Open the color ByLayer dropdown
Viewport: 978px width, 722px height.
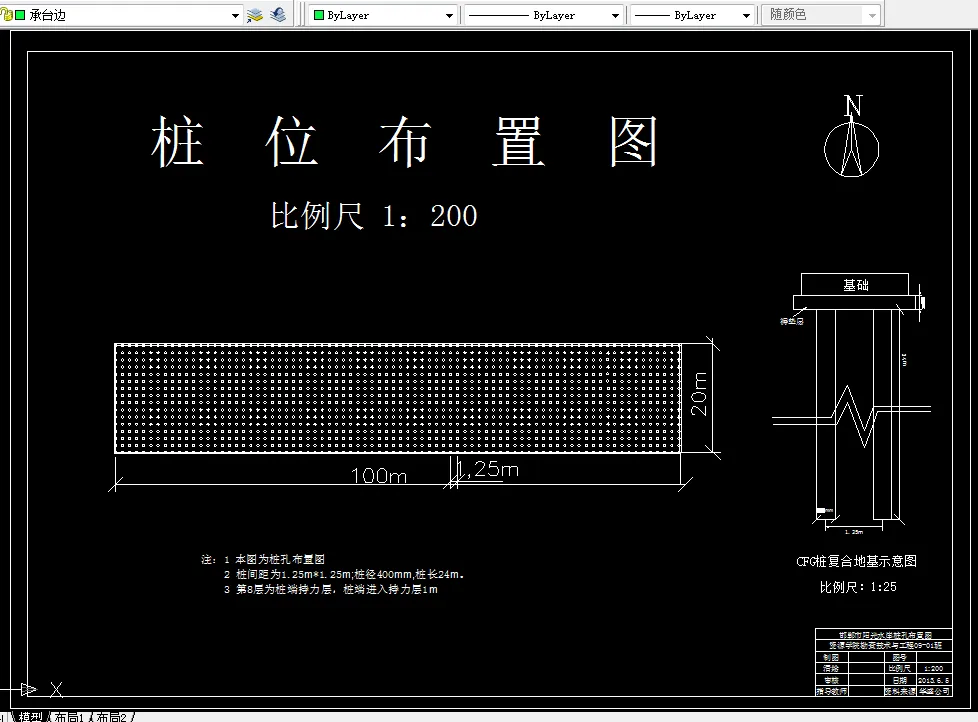450,15
